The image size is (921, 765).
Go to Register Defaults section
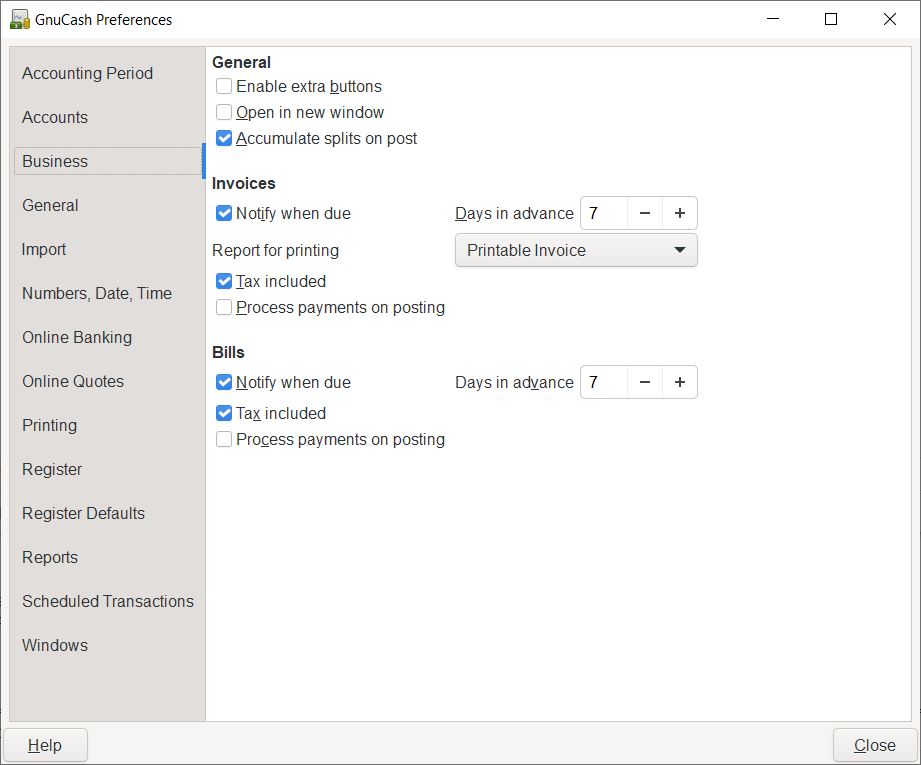(x=83, y=513)
